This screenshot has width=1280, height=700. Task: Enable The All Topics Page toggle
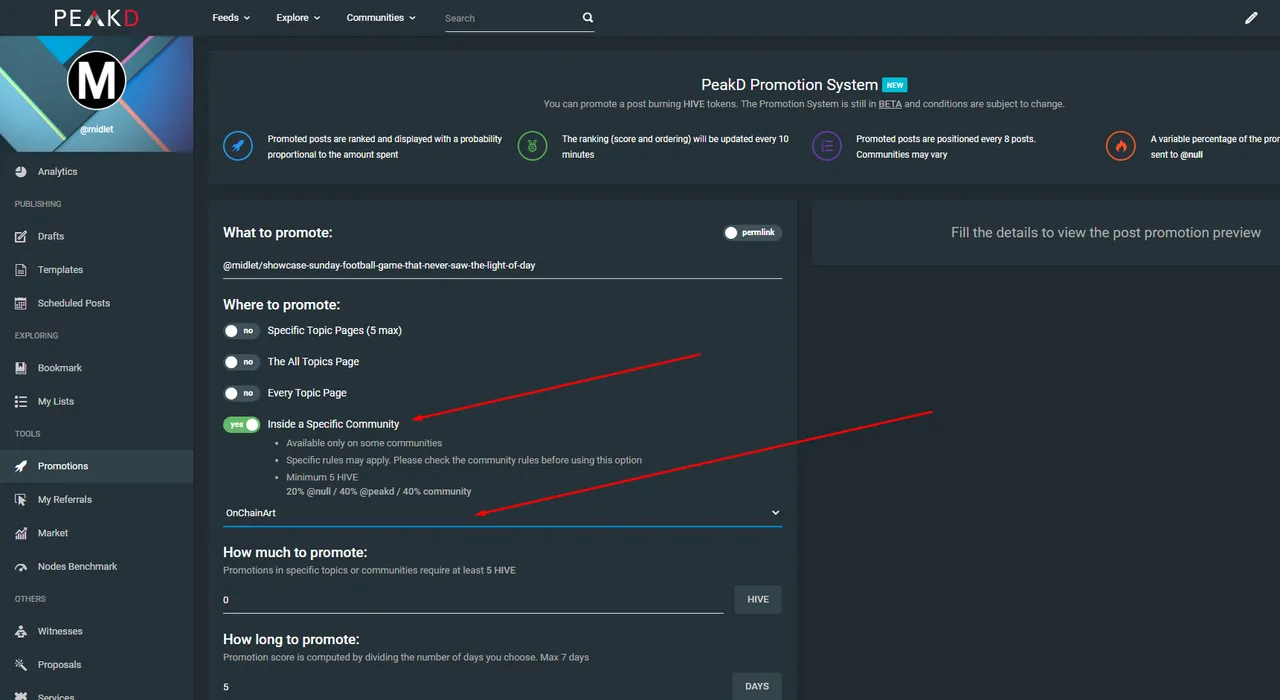(x=241, y=362)
